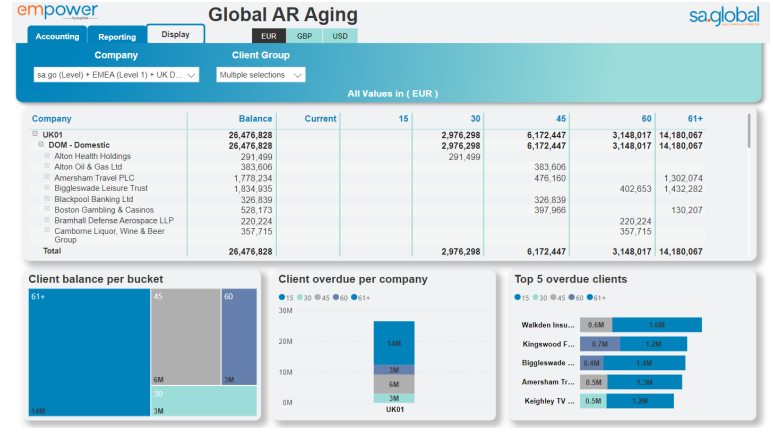This screenshot has width=773, height=434.
Task: Expand Bramhall Defense Aerospace LLP row
Action: click(x=47, y=220)
